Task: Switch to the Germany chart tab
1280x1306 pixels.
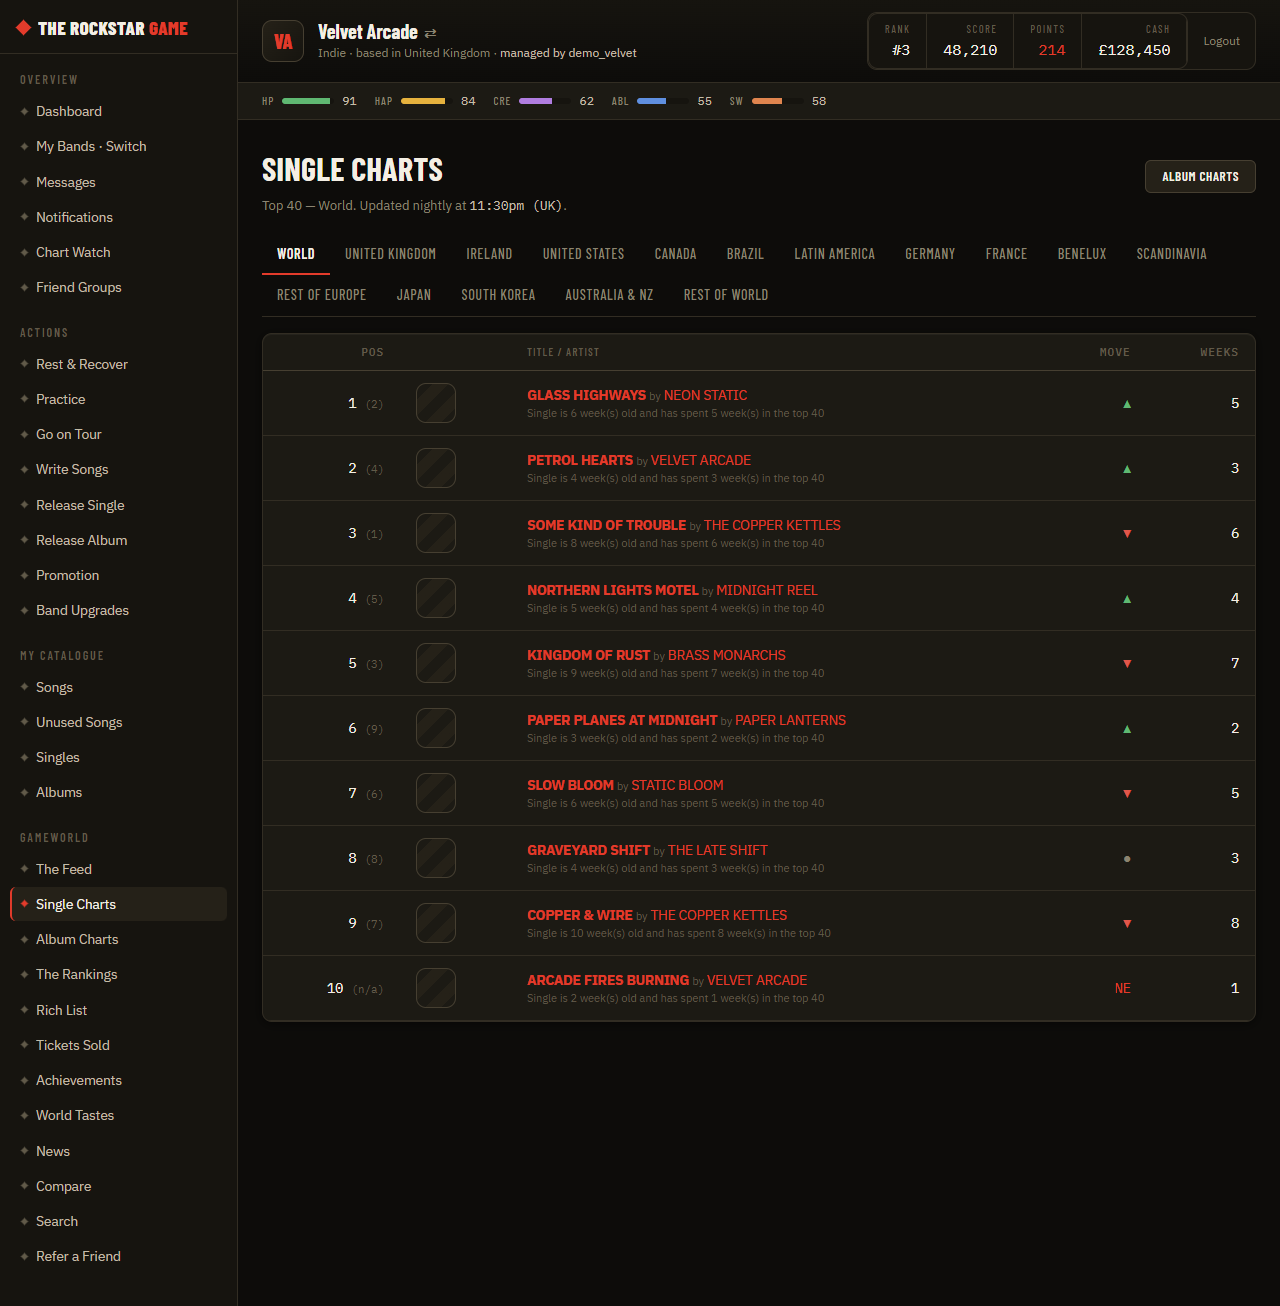Action: 930,254
